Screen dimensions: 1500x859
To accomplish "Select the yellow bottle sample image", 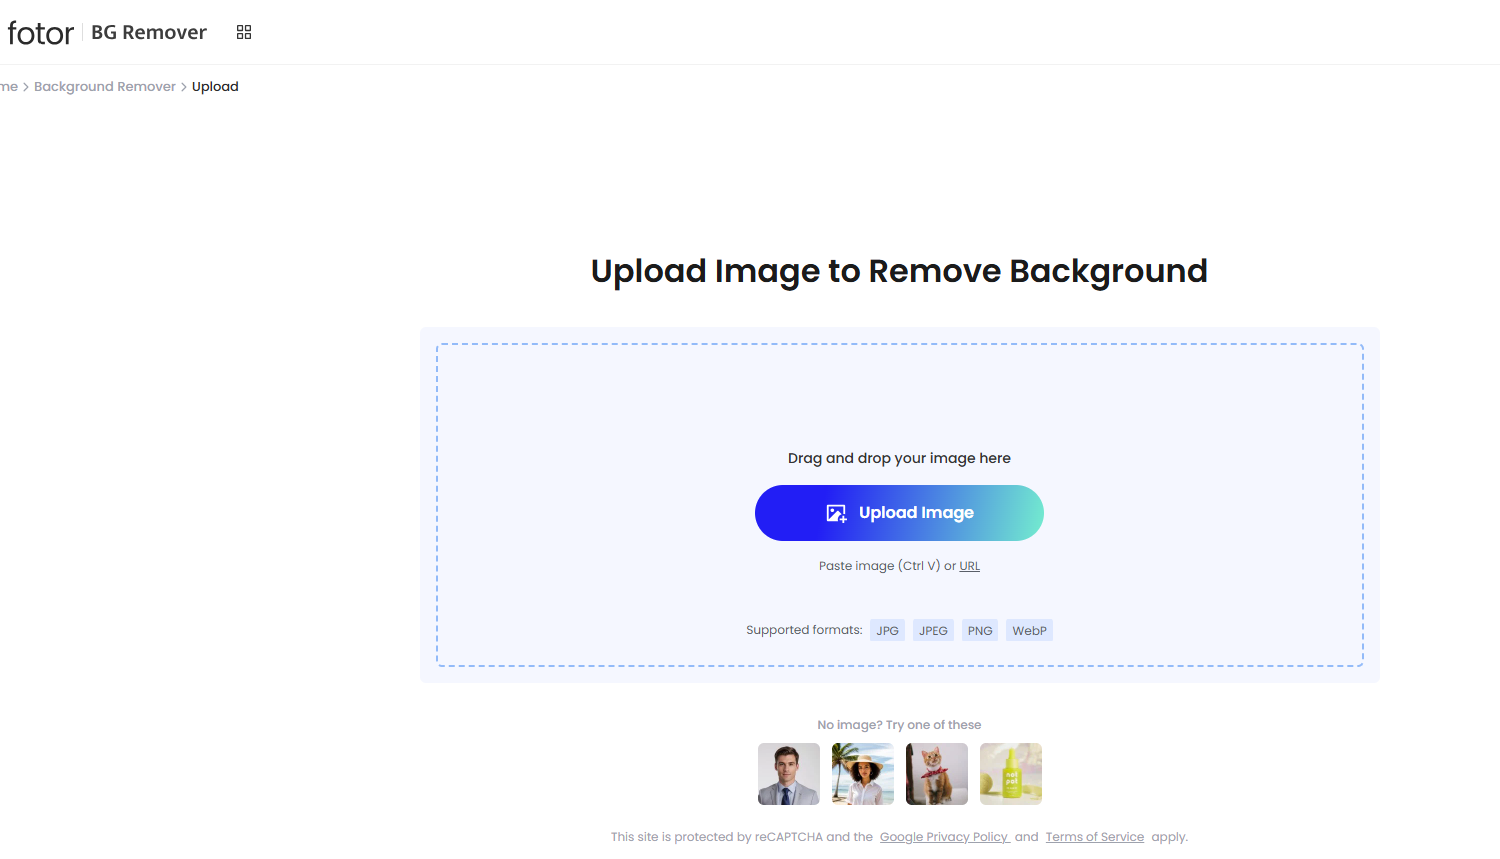I will coord(1011,774).
